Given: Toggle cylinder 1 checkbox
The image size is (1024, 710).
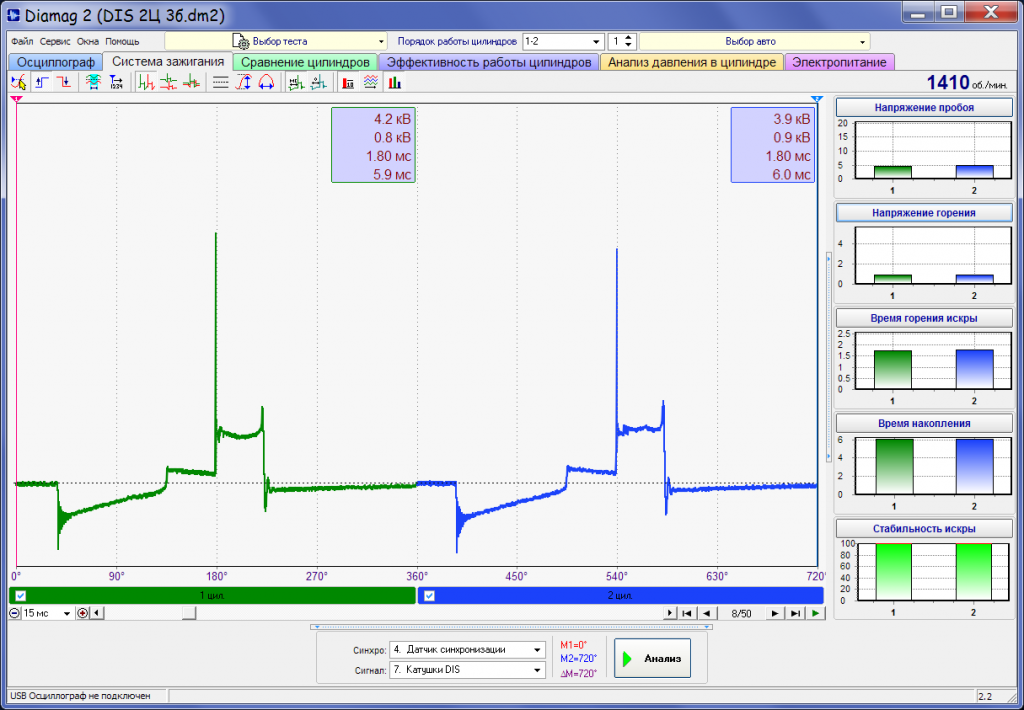Looking at the screenshot, I should 21,596.
